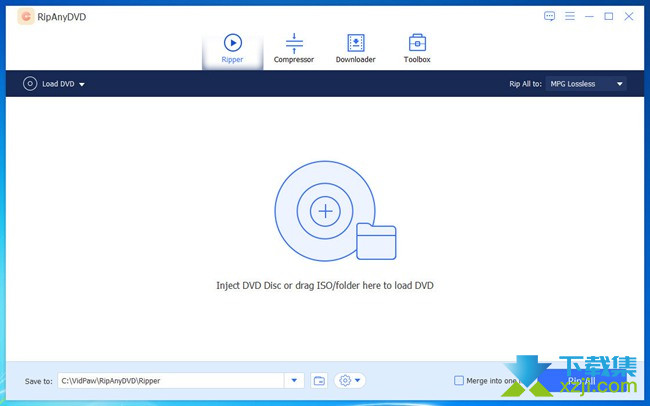Viewport: 650px width, 406px height.
Task: Open the Compressor tab
Action: (293, 49)
